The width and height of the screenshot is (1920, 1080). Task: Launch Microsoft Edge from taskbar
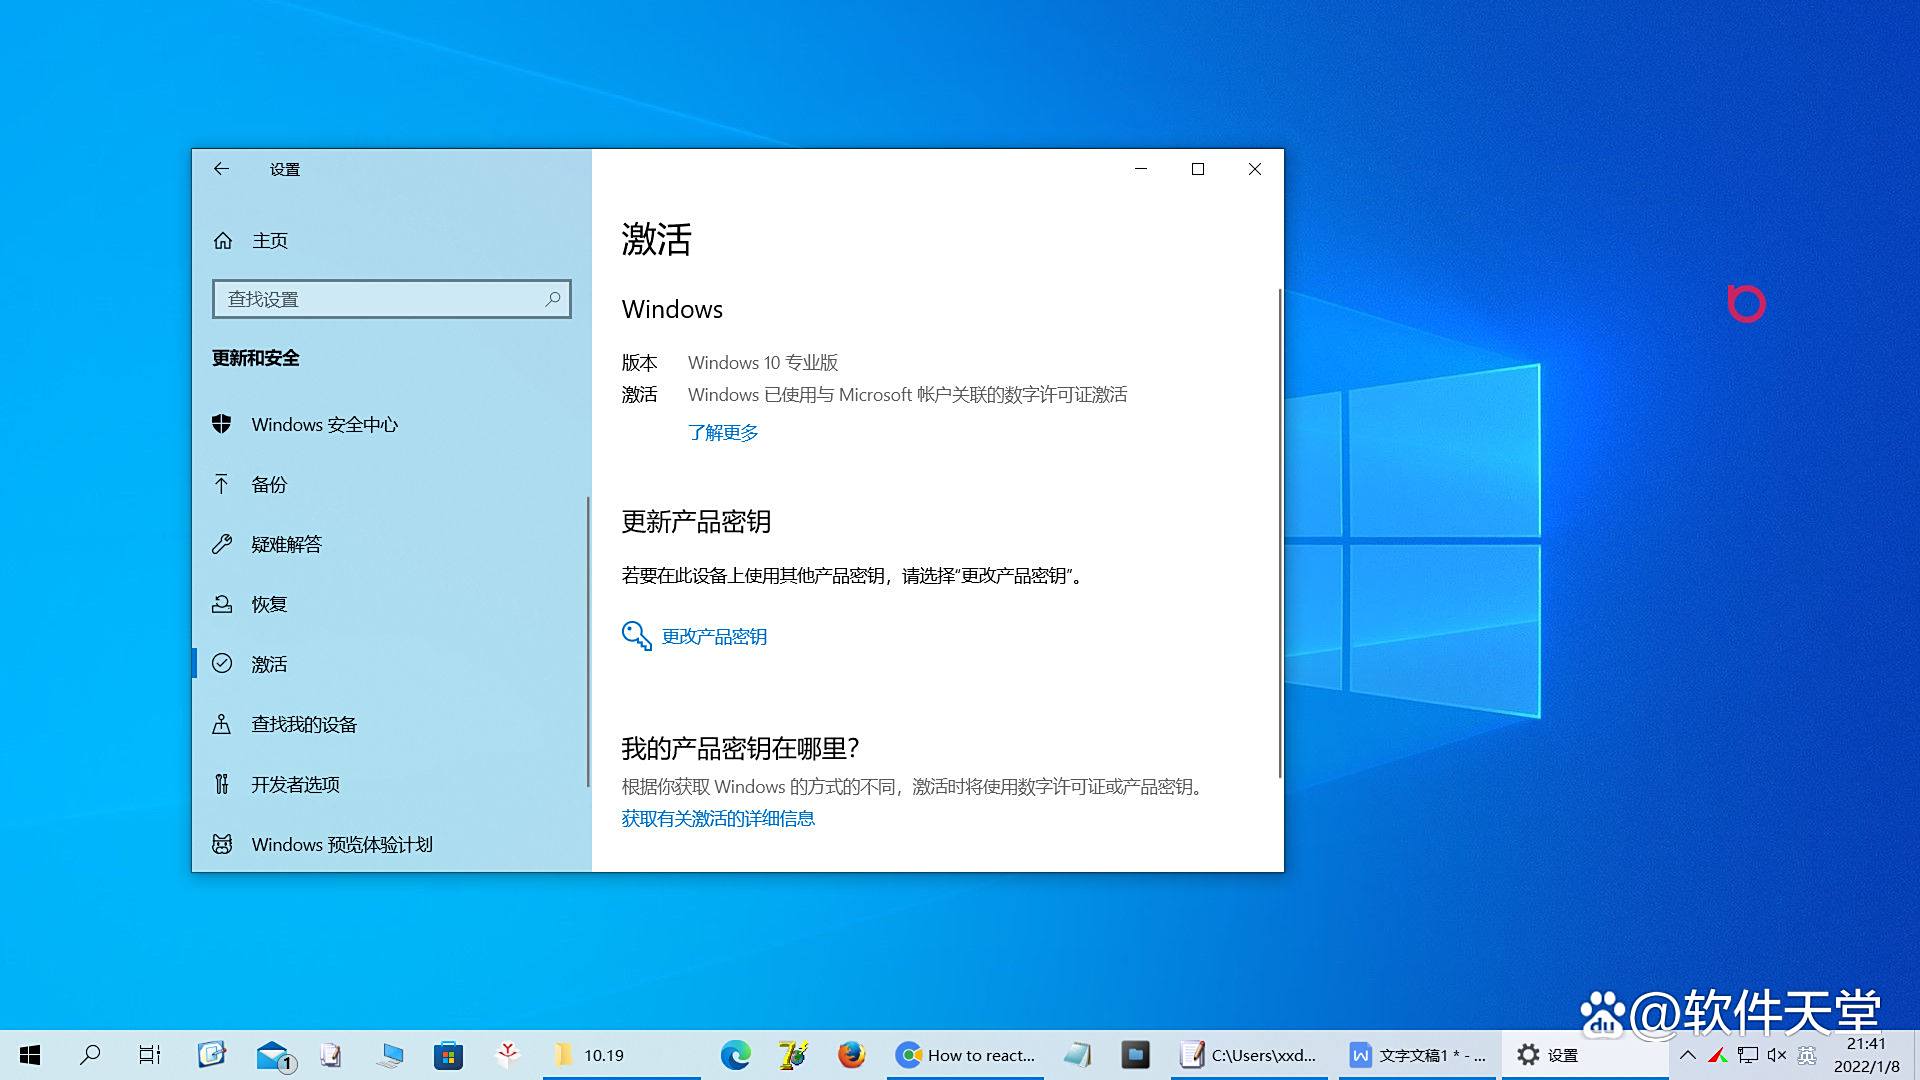click(736, 1055)
